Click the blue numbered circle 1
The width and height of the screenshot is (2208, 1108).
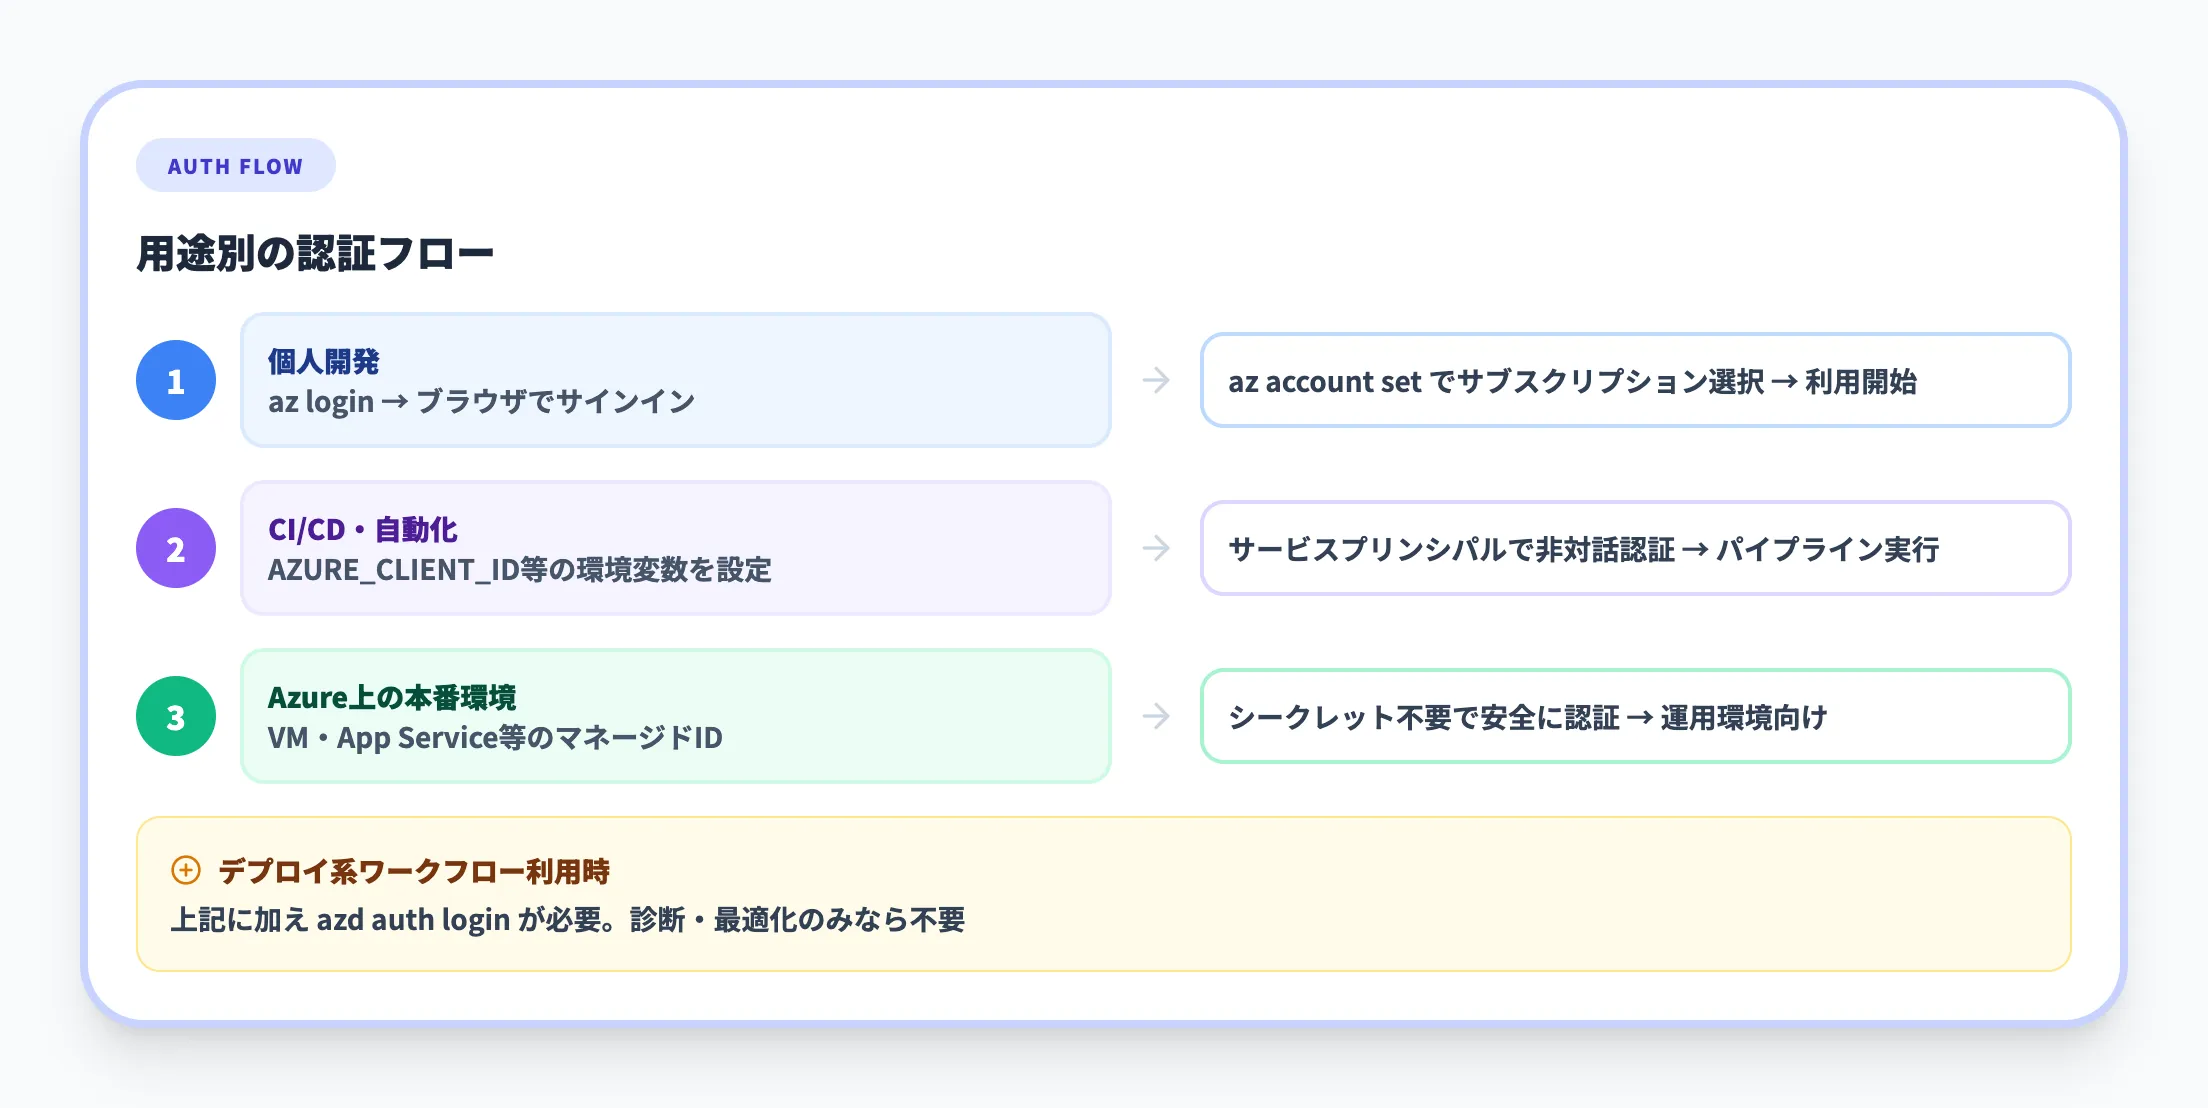click(x=176, y=380)
